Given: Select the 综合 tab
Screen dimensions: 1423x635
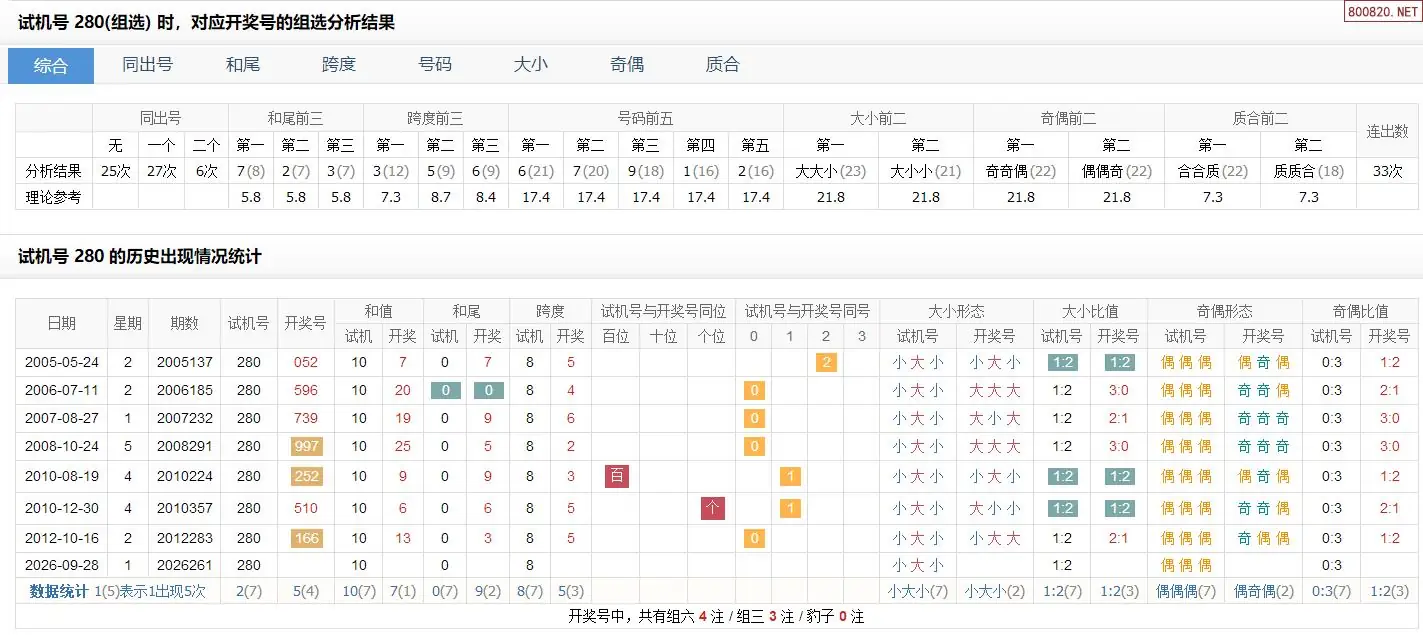Looking at the screenshot, I should pyautogui.click(x=51, y=65).
